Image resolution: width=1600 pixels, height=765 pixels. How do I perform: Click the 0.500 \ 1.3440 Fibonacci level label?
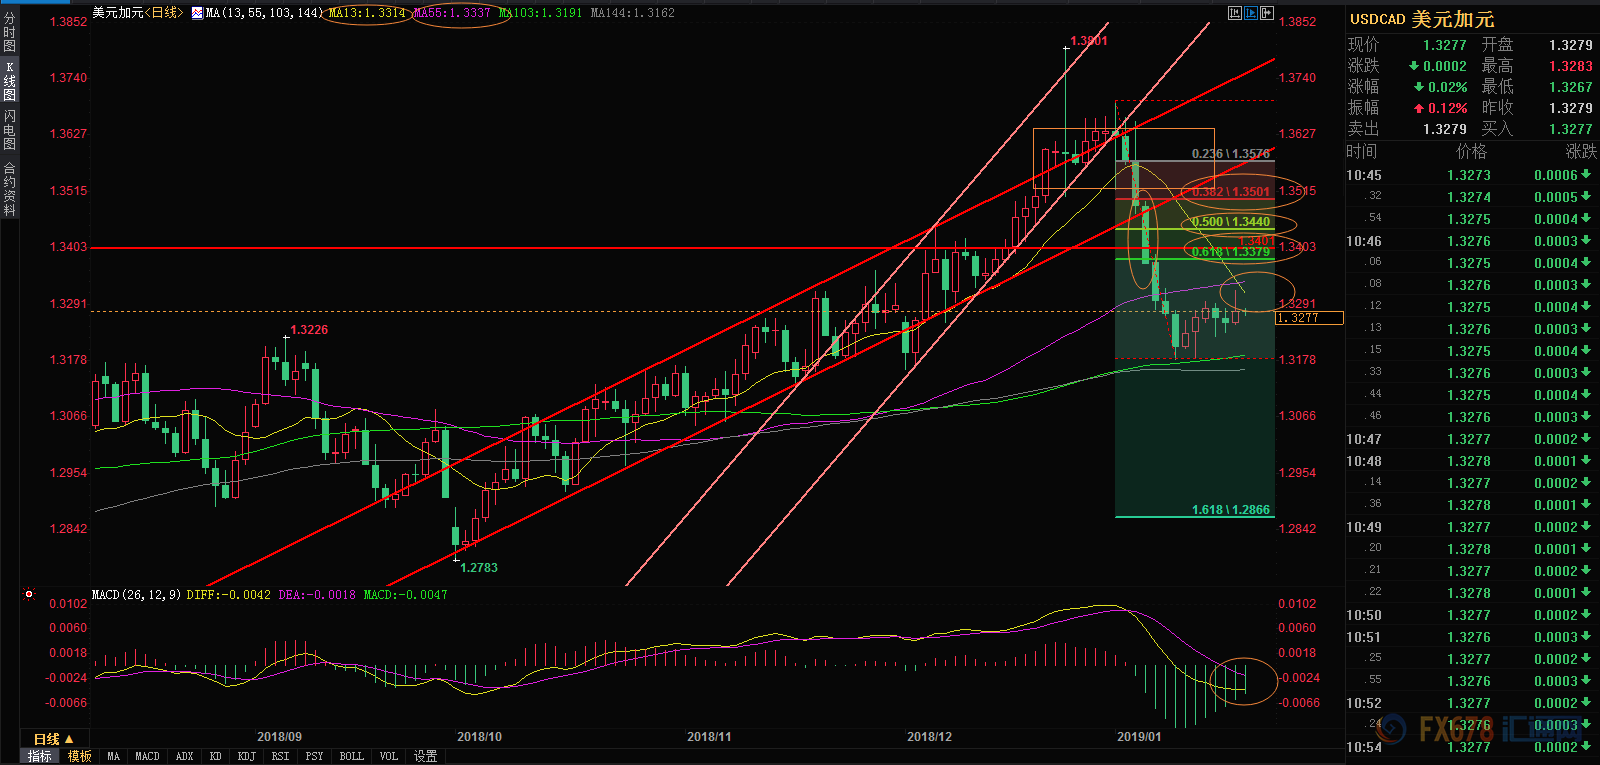(x=1231, y=222)
